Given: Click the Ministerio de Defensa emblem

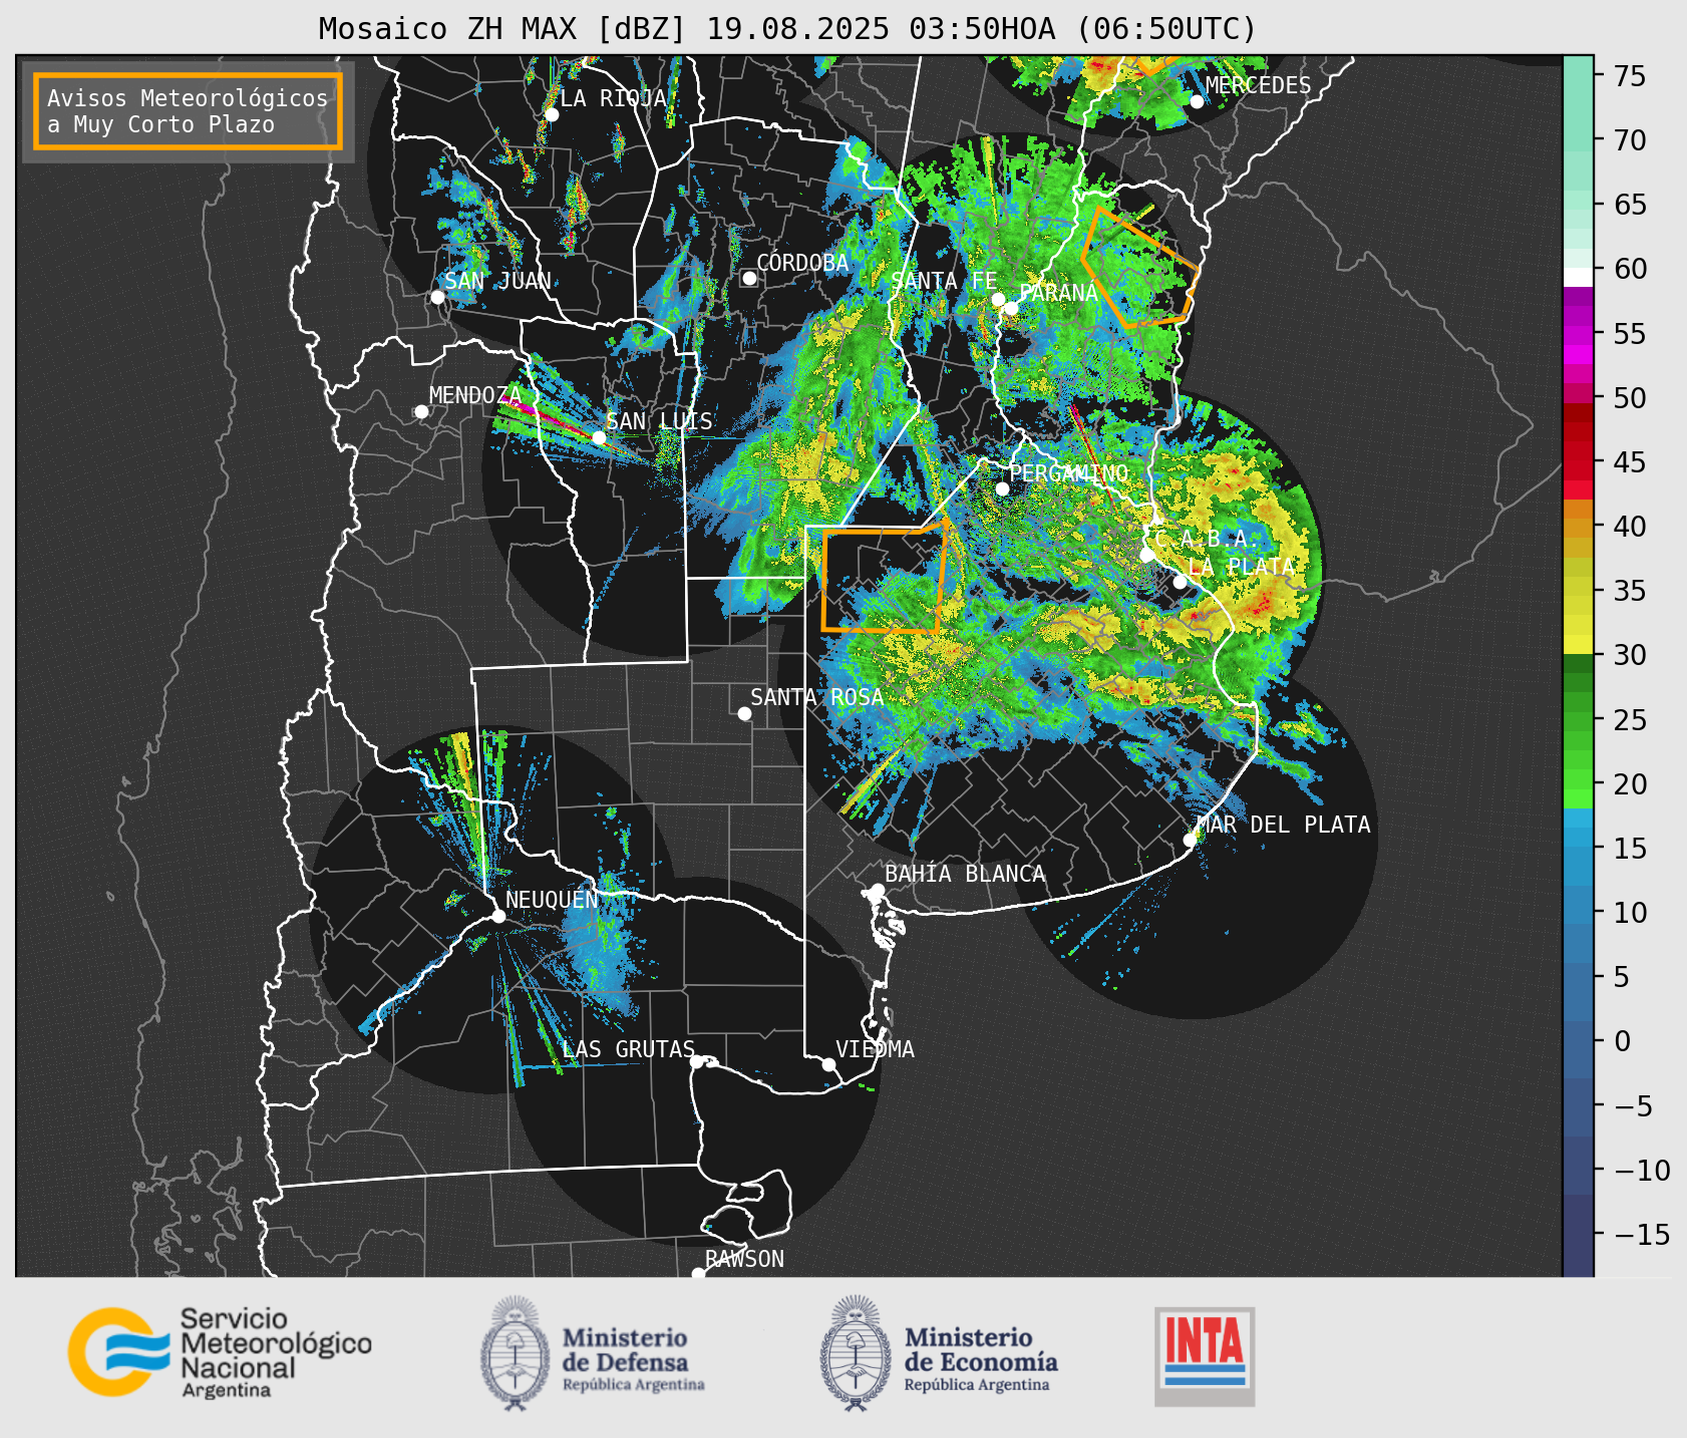Looking at the screenshot, I should (x=516, y=1353).
